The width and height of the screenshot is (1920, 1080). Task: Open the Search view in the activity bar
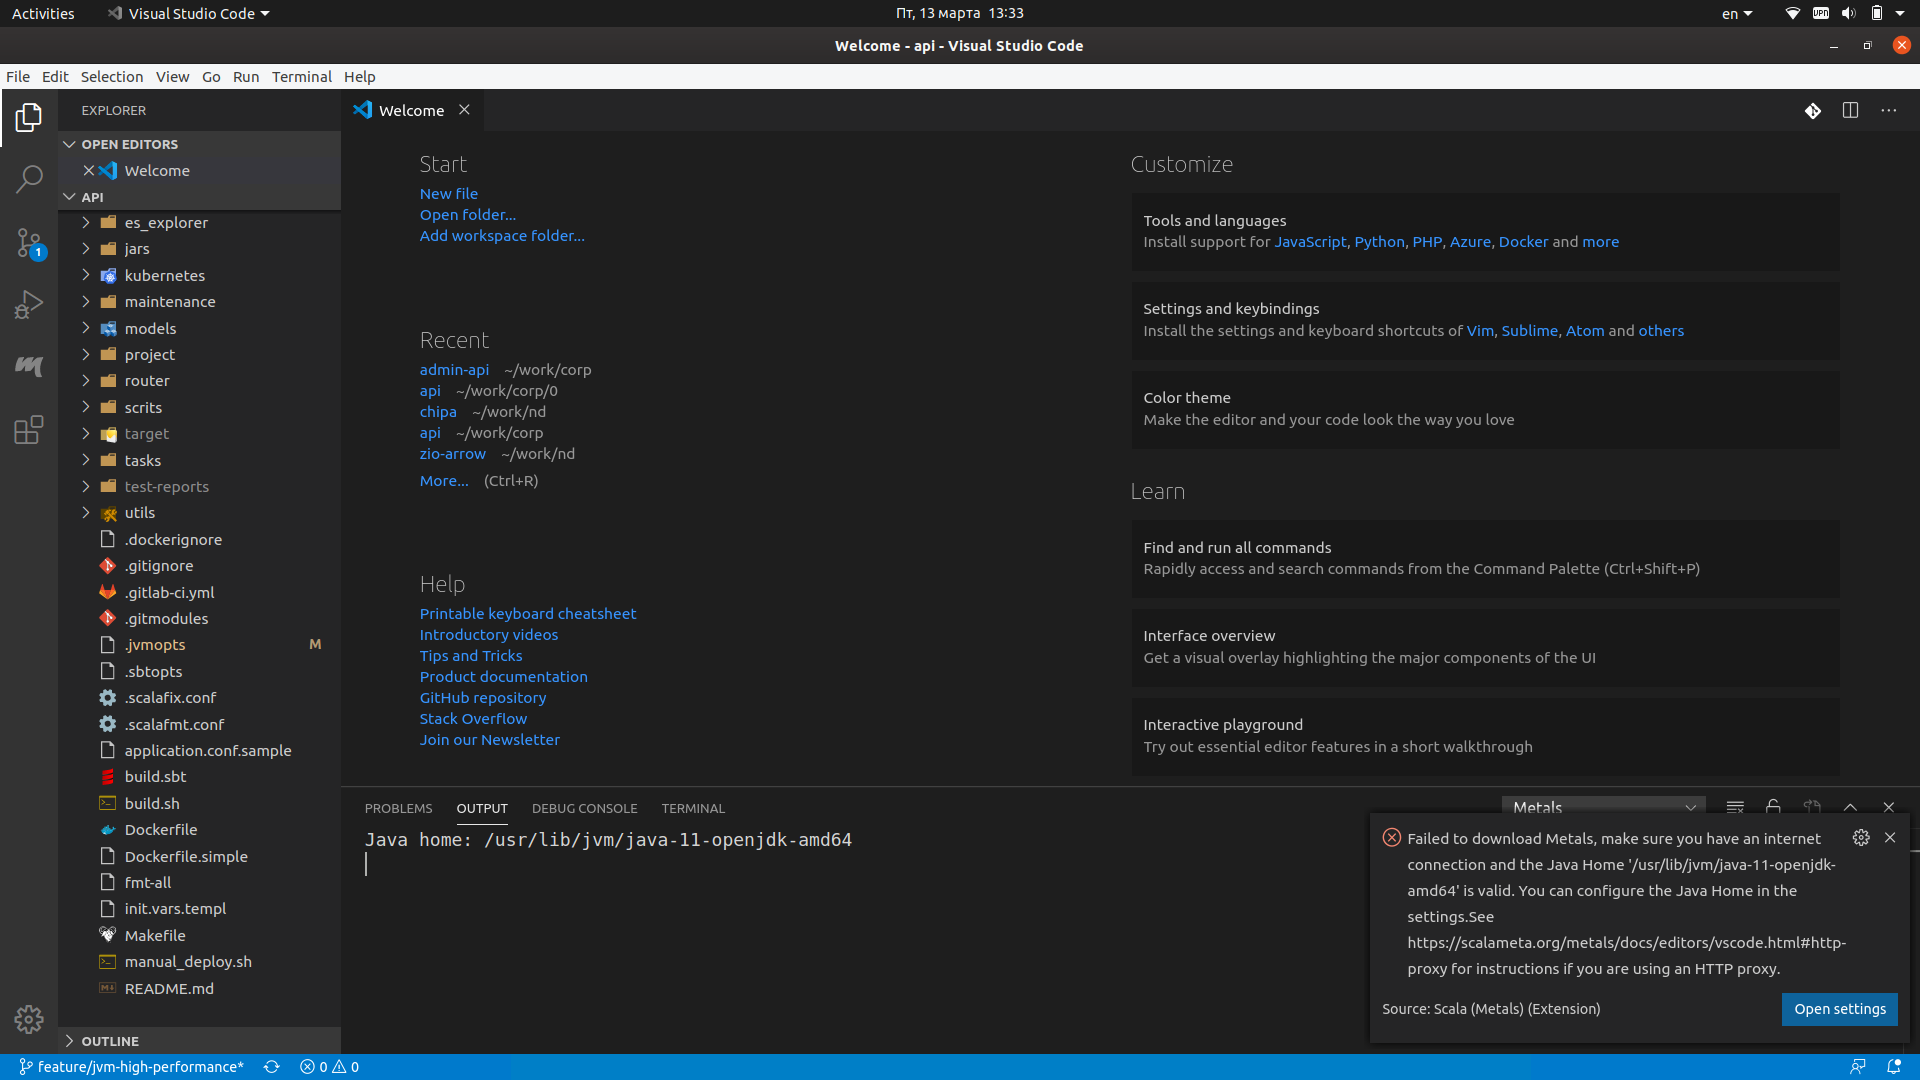coord(29,179)
